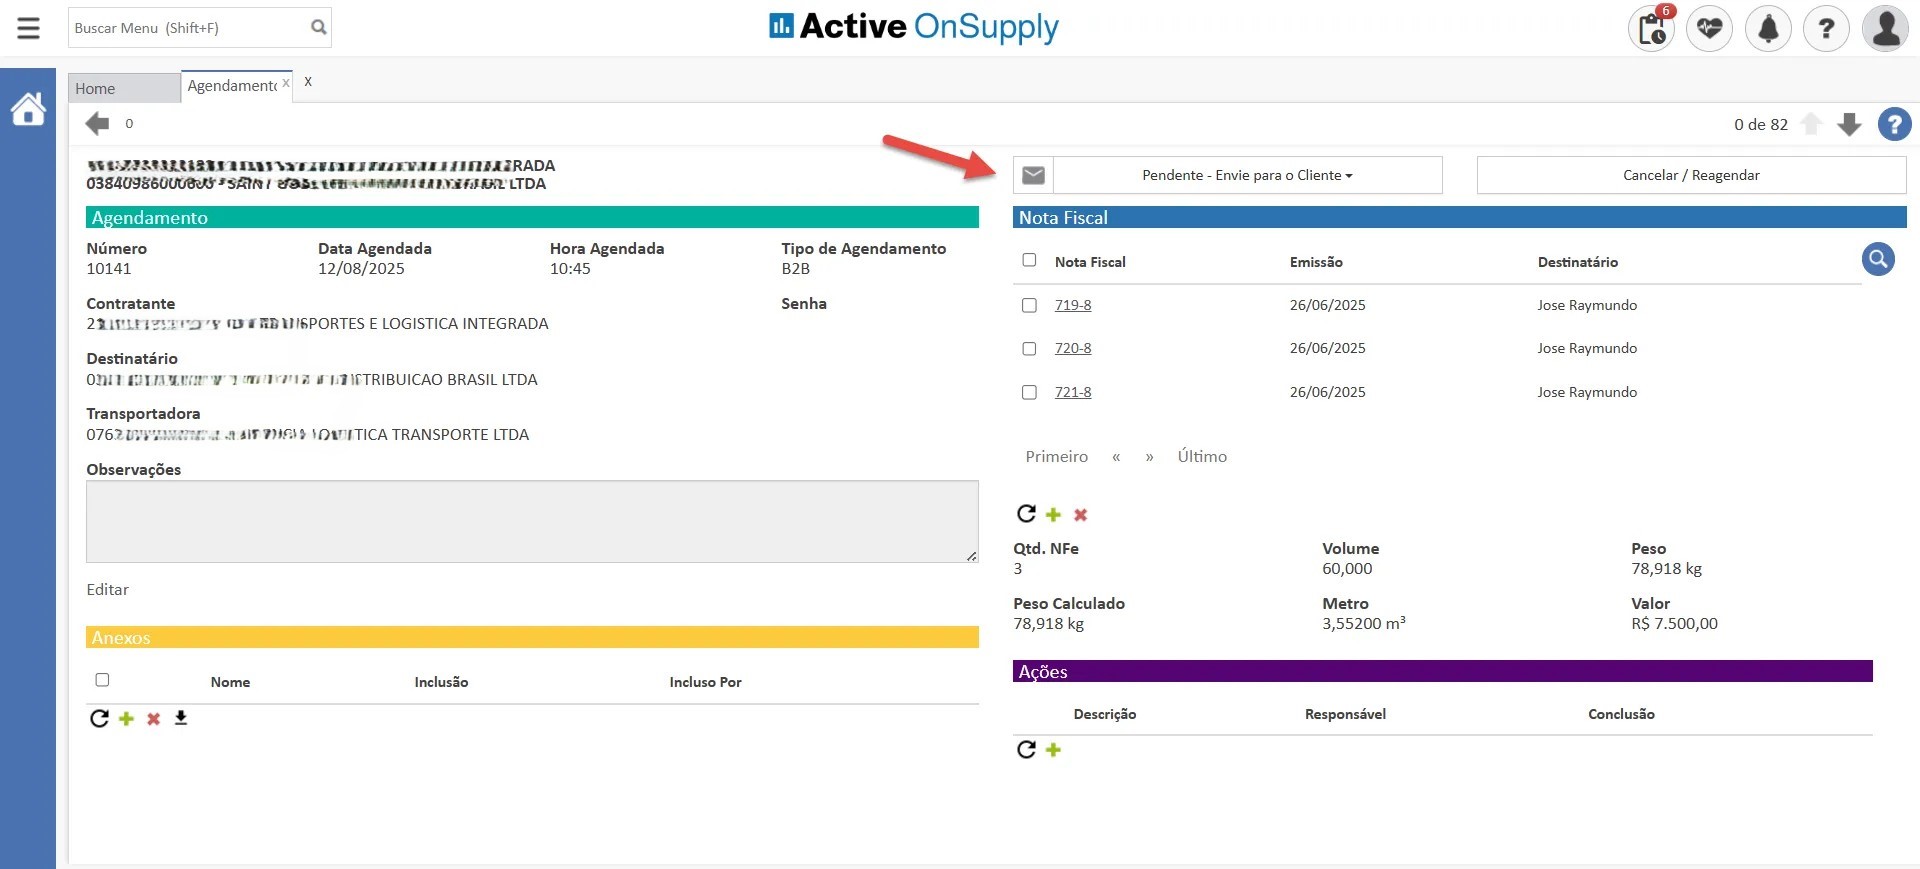
Task: Open the notifications bell
Action: click(x=1767, y=28)
